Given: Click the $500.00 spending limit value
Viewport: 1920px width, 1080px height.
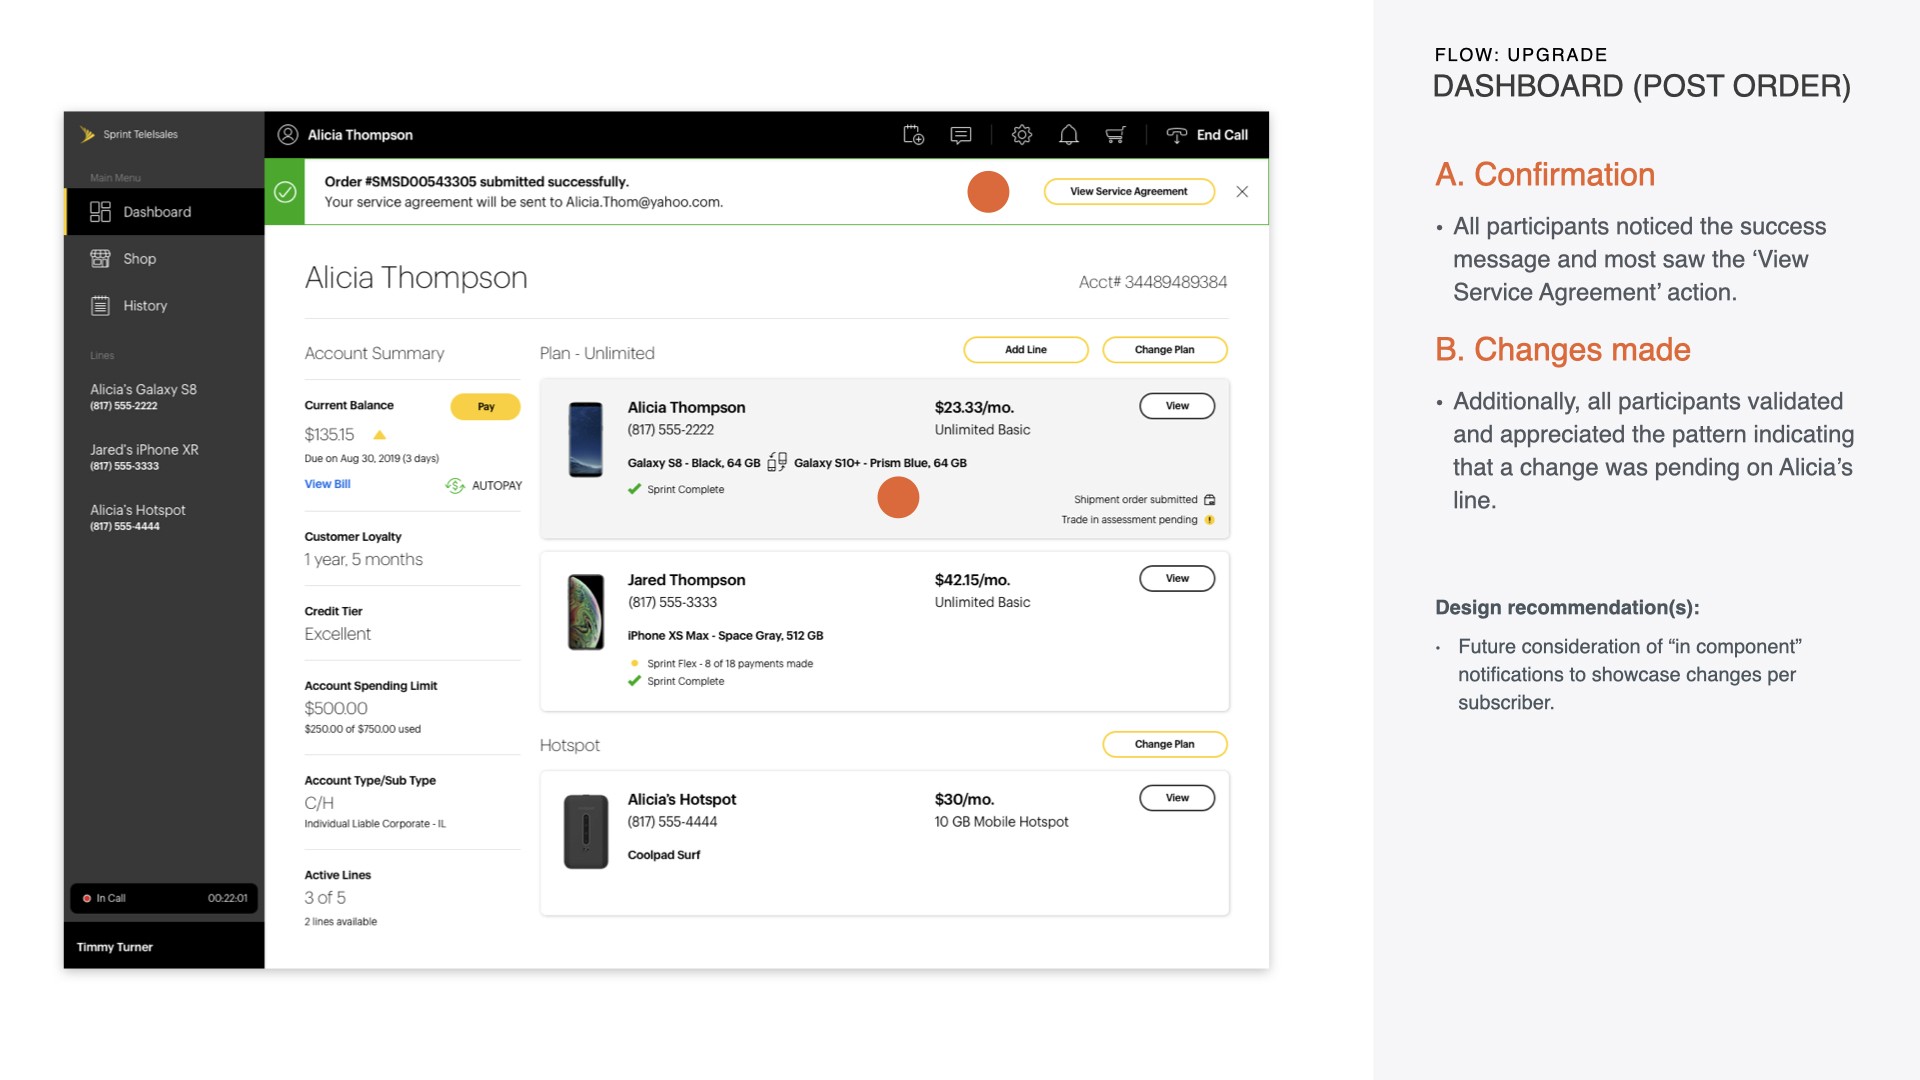Looking at the screenshot, I should click(x=336, y=708).
